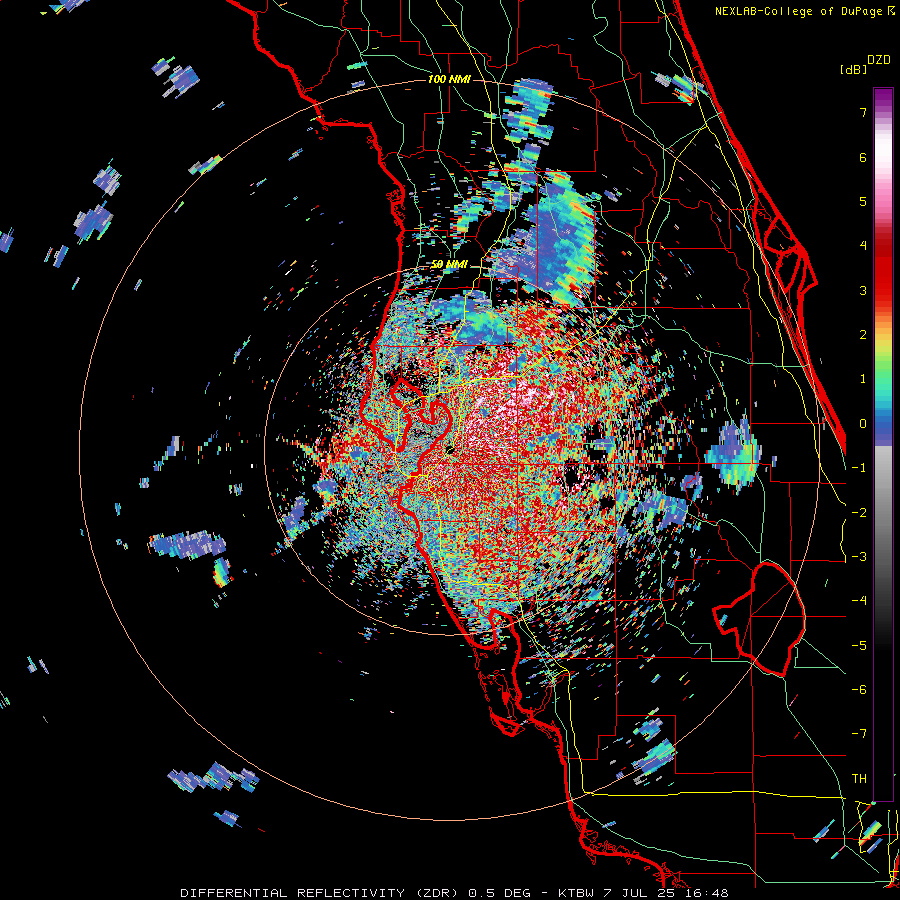Click the -4 value on the dB scale
Viewport: 900px width, 900px height.
click(859, 601)
